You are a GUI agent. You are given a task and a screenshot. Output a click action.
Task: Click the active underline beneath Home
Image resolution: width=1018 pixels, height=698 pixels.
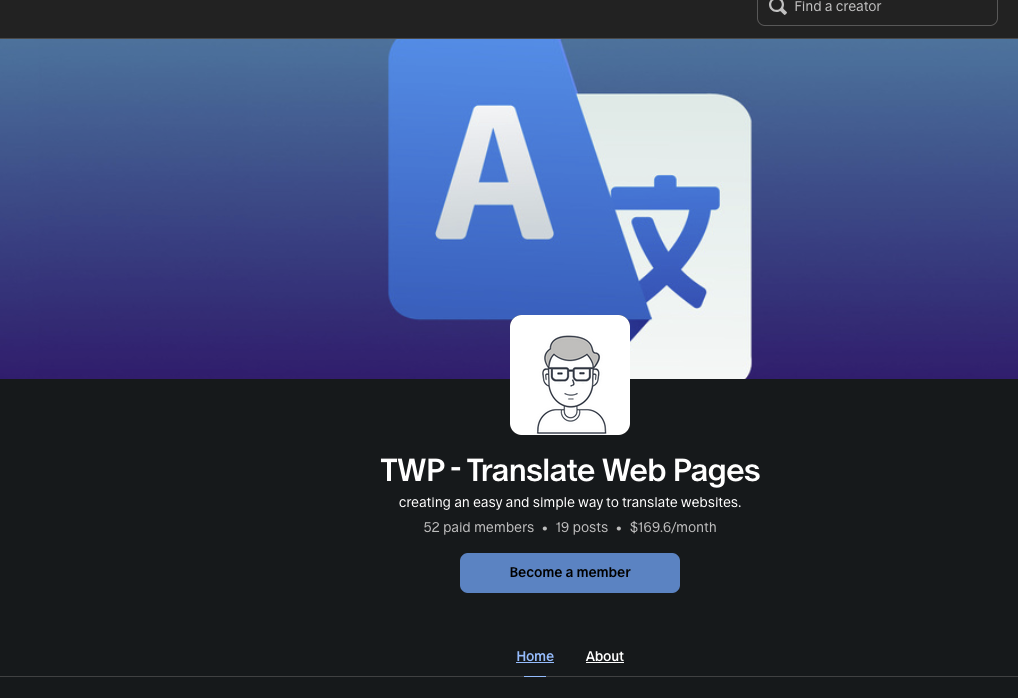tap(535, 676)
